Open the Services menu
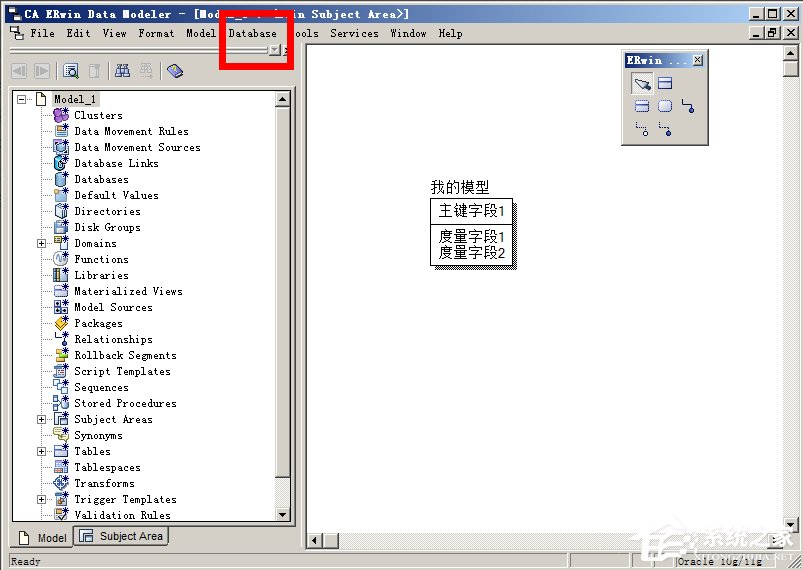 [354, 33]
